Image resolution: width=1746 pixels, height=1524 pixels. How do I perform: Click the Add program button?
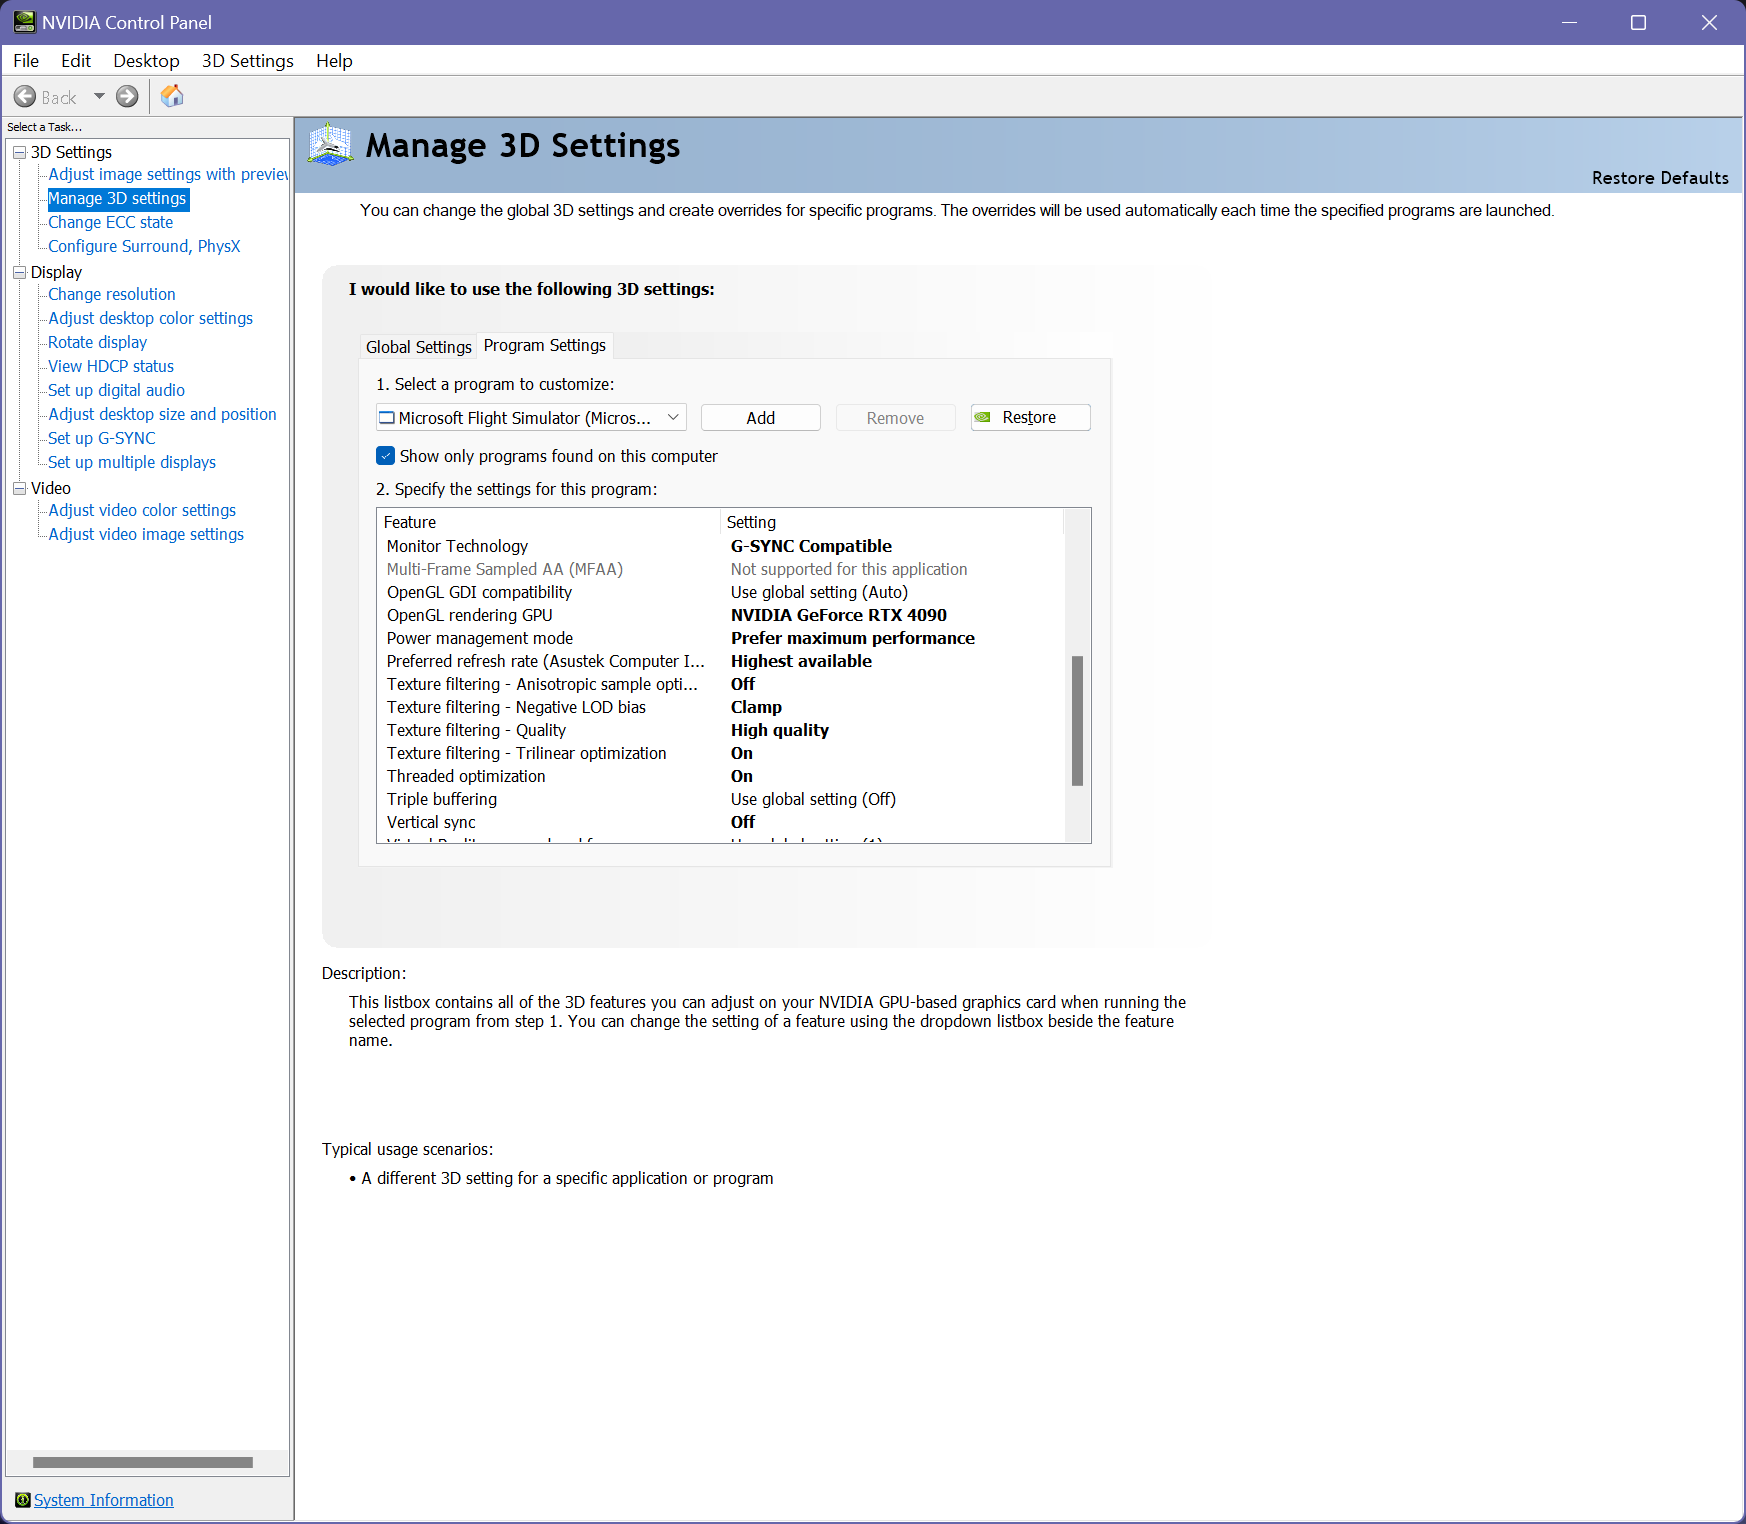(x=760, y=418)
